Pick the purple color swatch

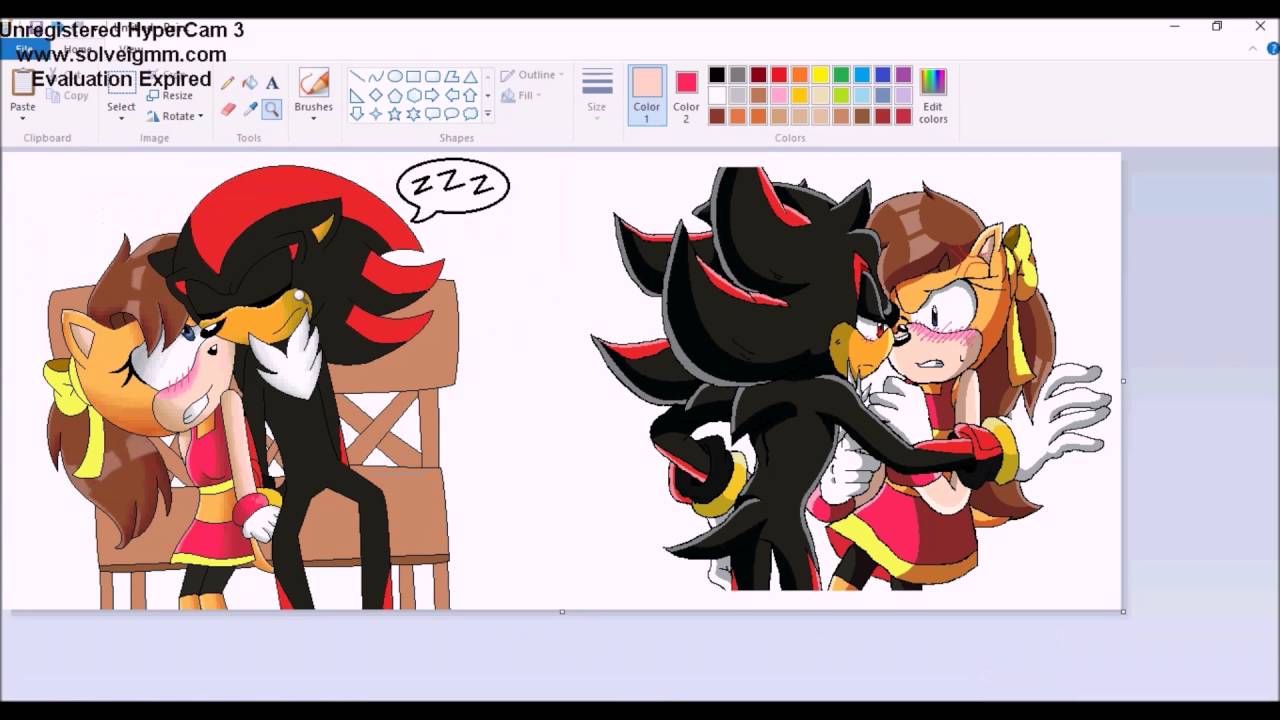(903, 75)
